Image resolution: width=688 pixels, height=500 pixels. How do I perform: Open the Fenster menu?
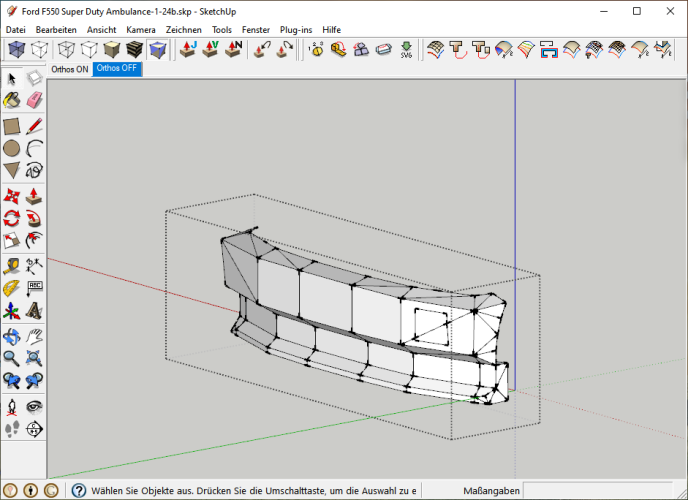(256, 30)
